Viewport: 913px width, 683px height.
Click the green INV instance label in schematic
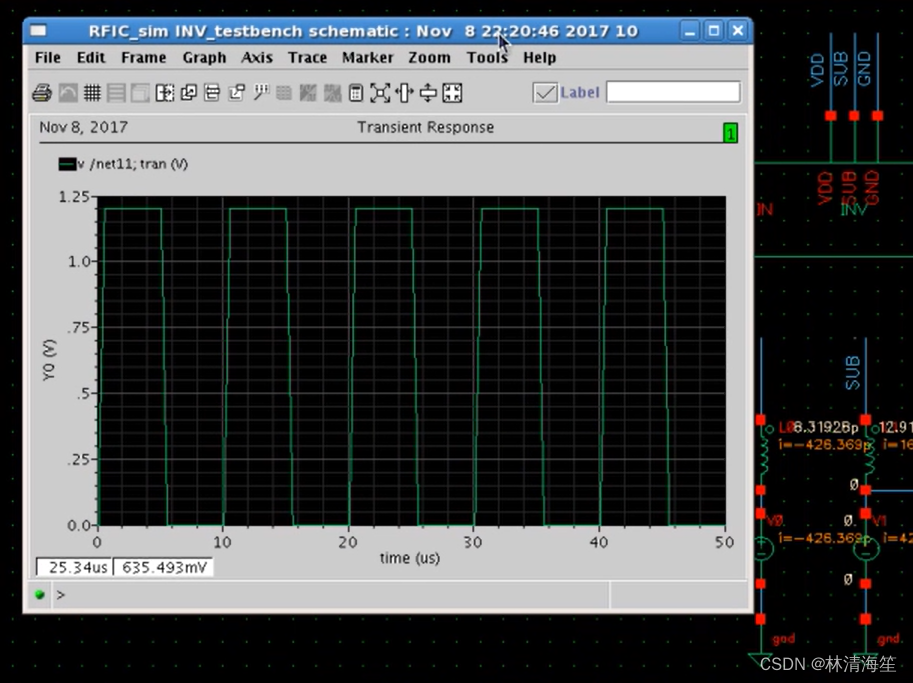click(x=854, y=210)
